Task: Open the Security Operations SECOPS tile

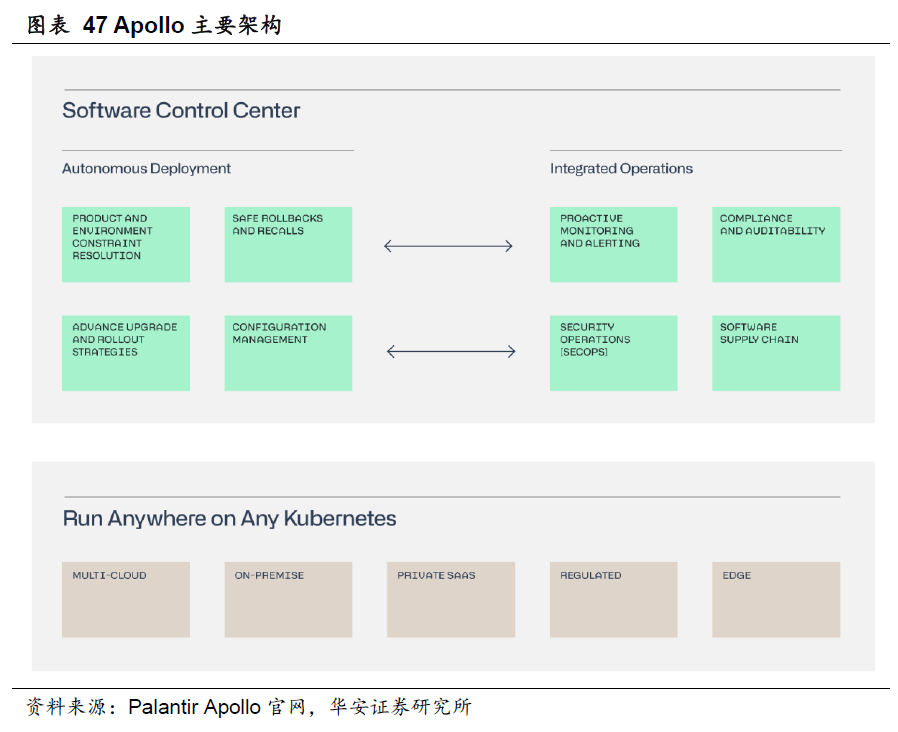Action: pyautogui.click(x=613, y=353)
